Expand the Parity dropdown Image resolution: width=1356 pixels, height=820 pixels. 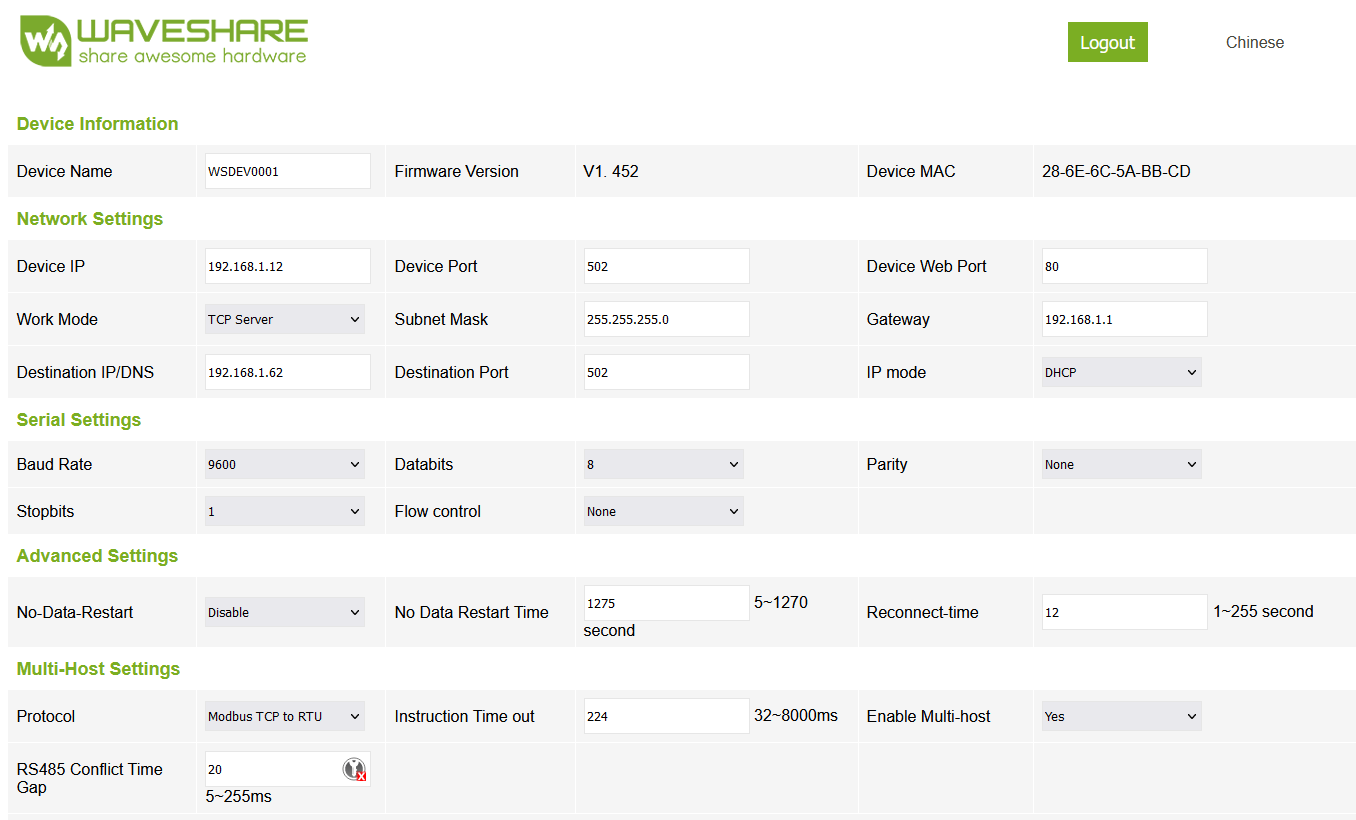[x=1122, y=464]
